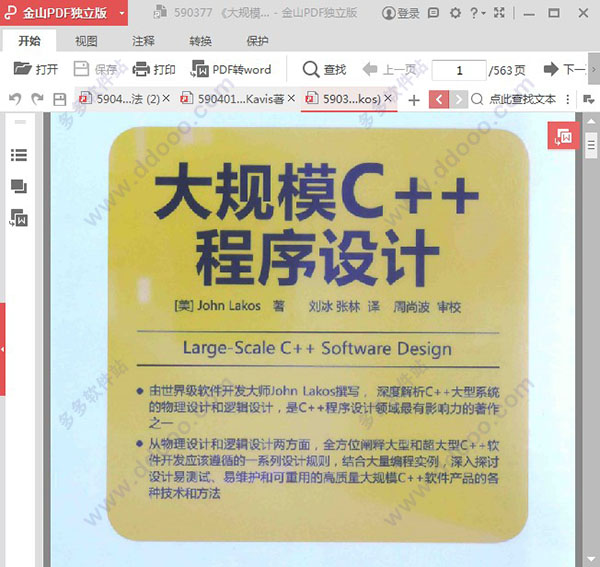Close the 5903...kos) document tab

point(388,99)
